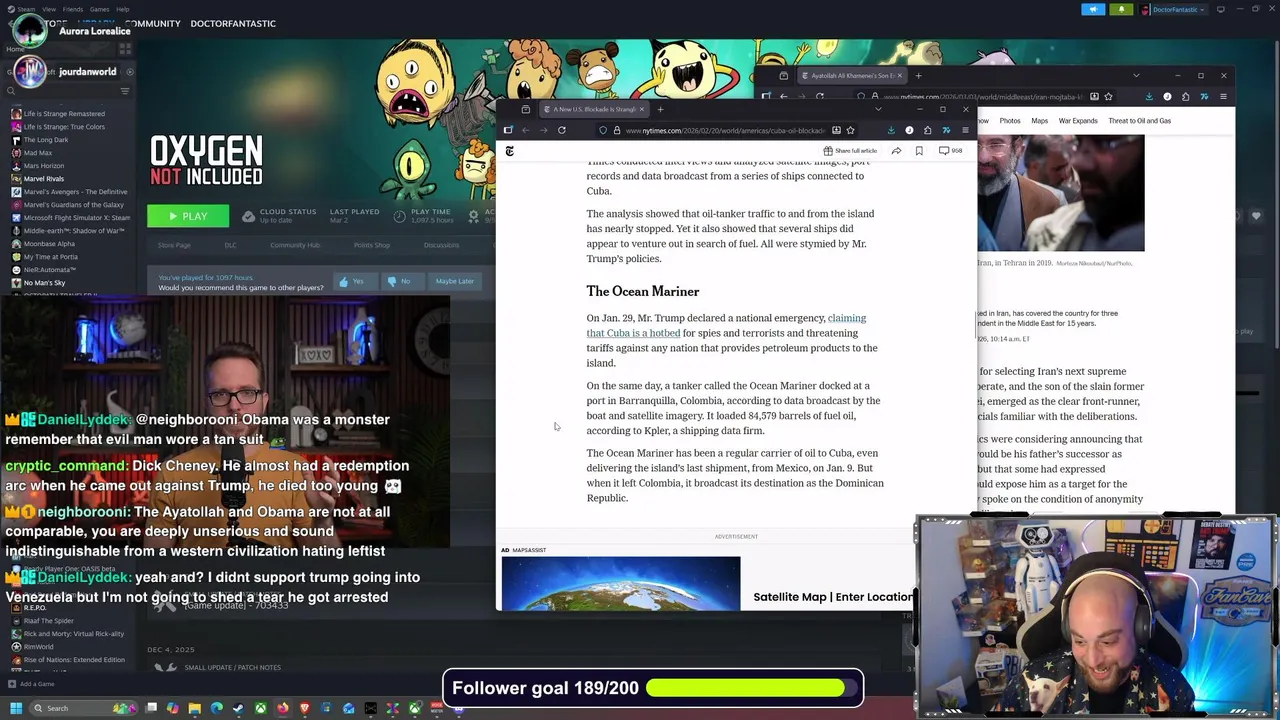This screenshot has width=1280, height=720.
Task: Open Firefox from the taskbar
Action: [x=283, y=708]
